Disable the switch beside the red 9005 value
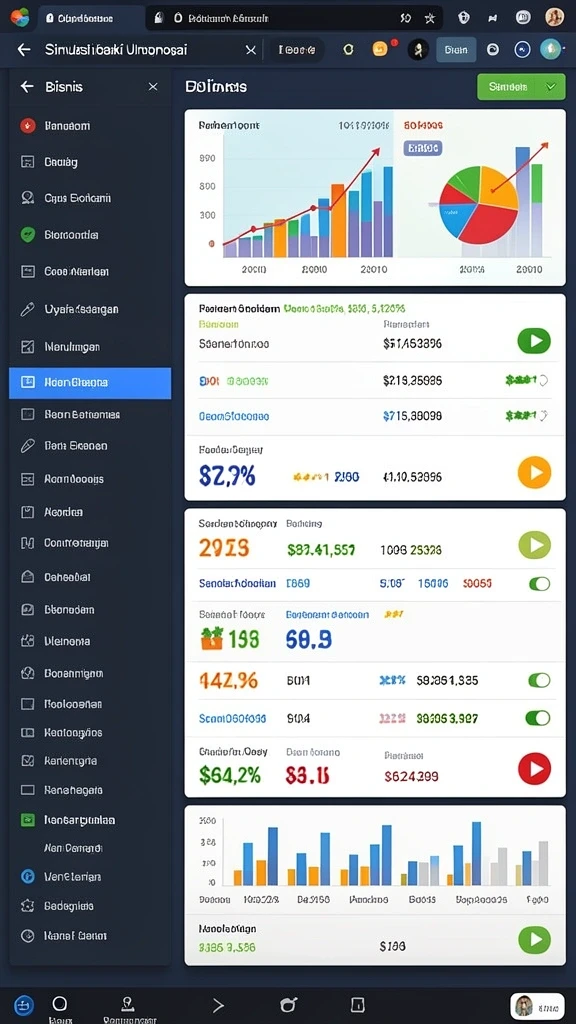576x1024 pixels. (x=539, y=584)
